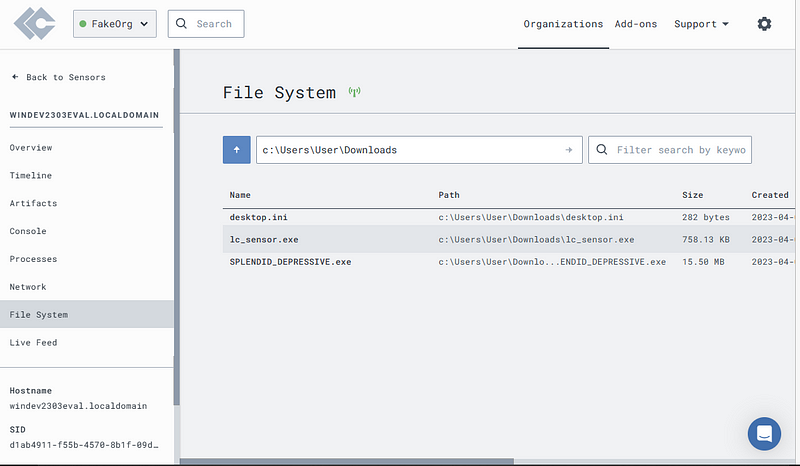Viewport: 800px width, 466px height.
Task: Click the top Search field
Action: tap(206, 23)
